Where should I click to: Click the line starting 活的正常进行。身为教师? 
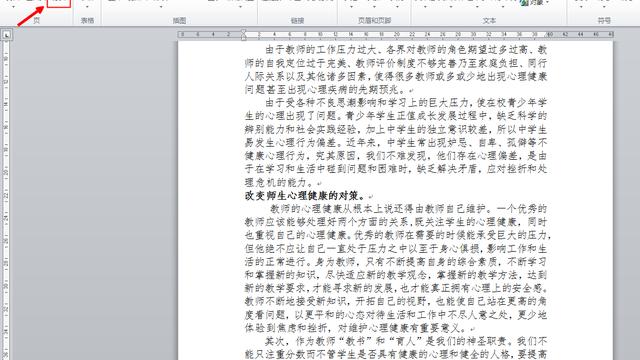coord(396,262)
